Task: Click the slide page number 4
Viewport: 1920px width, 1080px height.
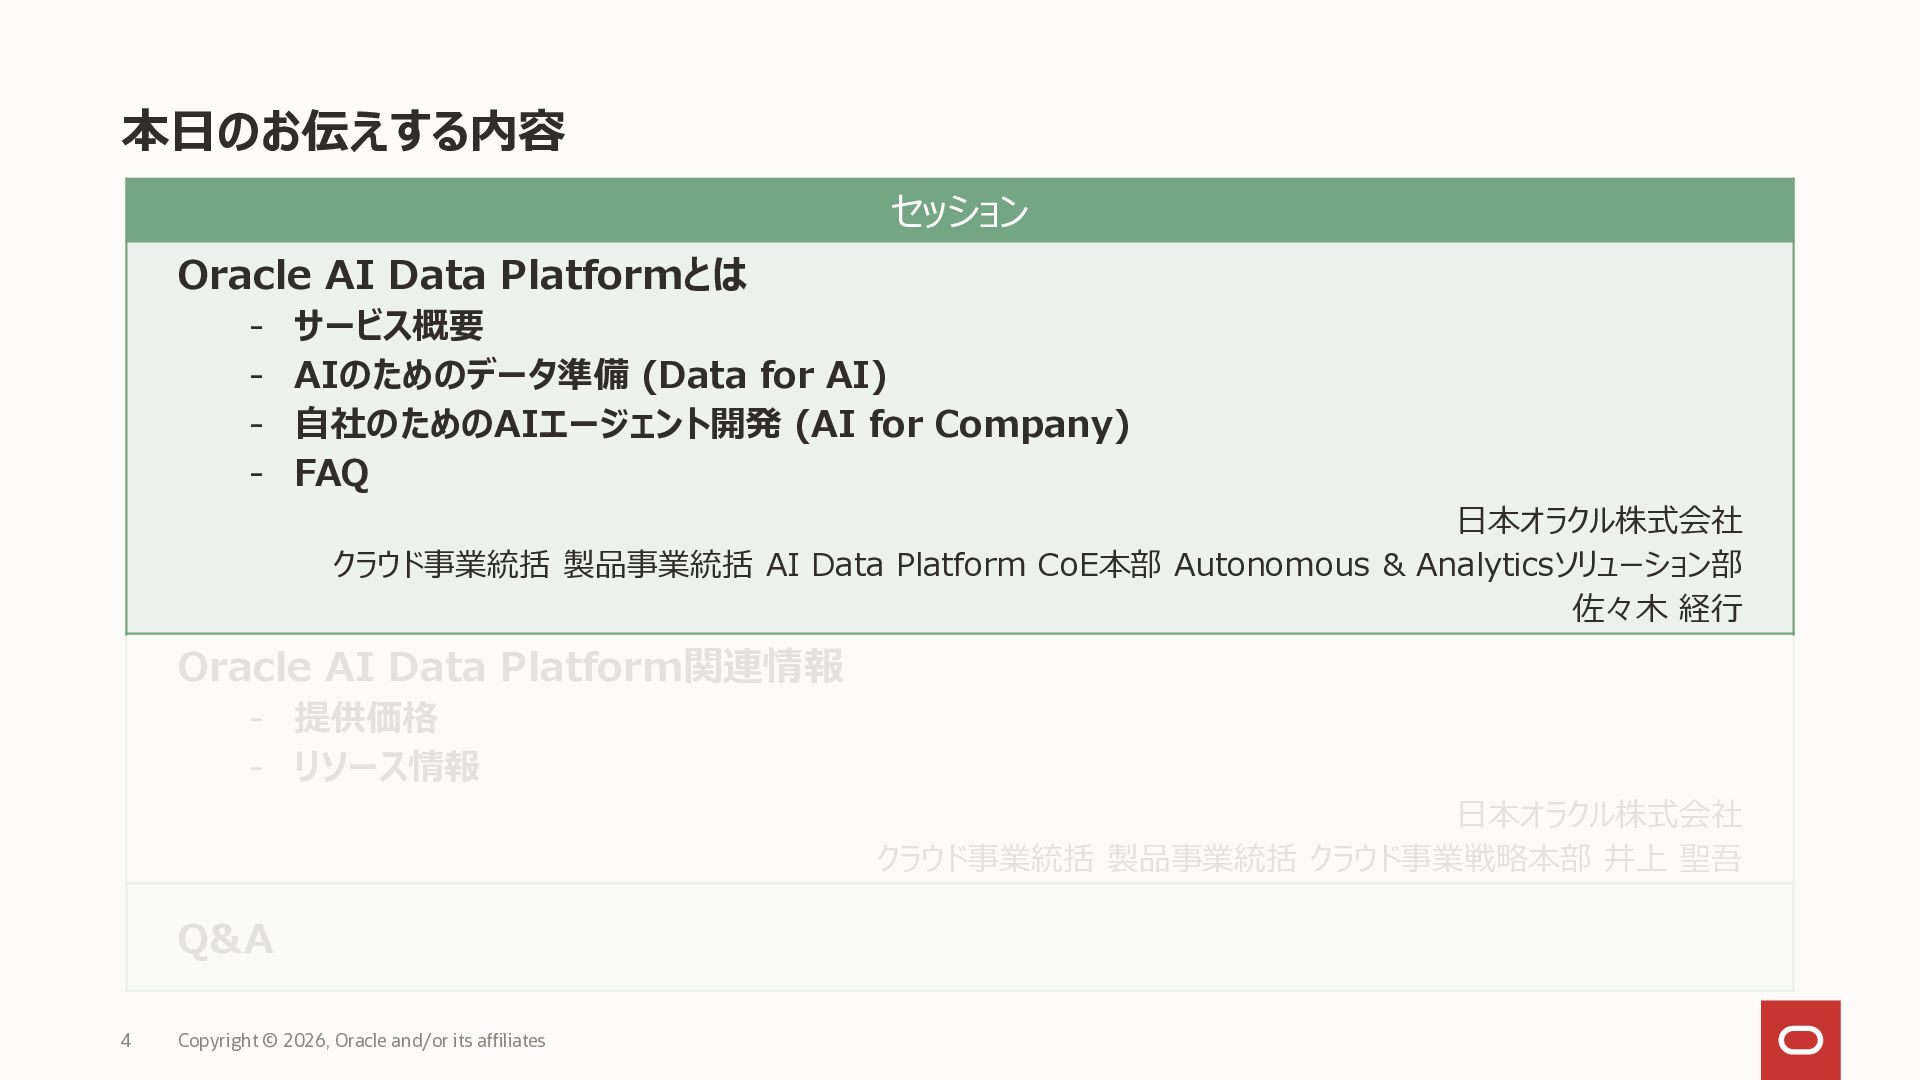Action: 126,1041
